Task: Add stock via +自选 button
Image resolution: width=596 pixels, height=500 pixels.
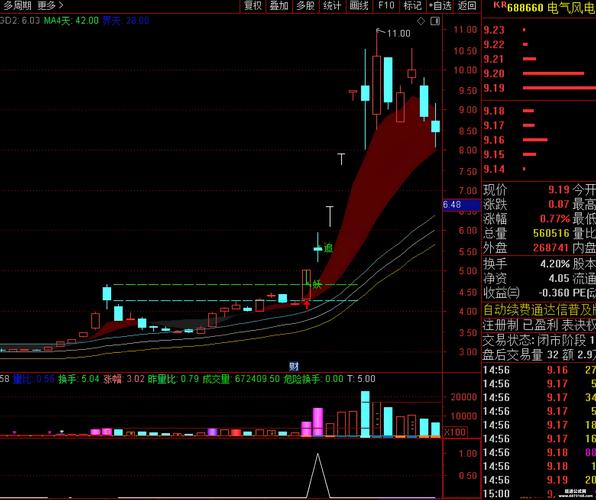Action: [440, 6]
